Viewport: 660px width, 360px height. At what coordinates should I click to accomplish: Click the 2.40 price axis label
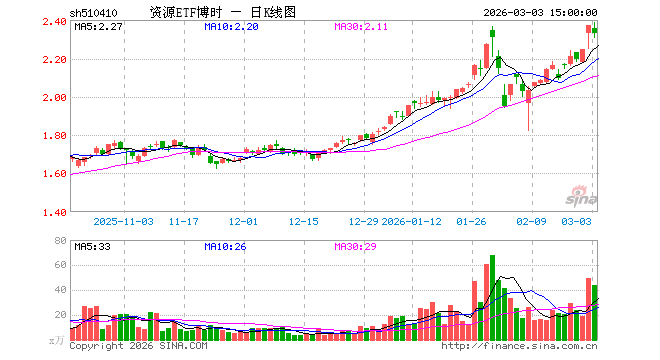tap(55, 21)
